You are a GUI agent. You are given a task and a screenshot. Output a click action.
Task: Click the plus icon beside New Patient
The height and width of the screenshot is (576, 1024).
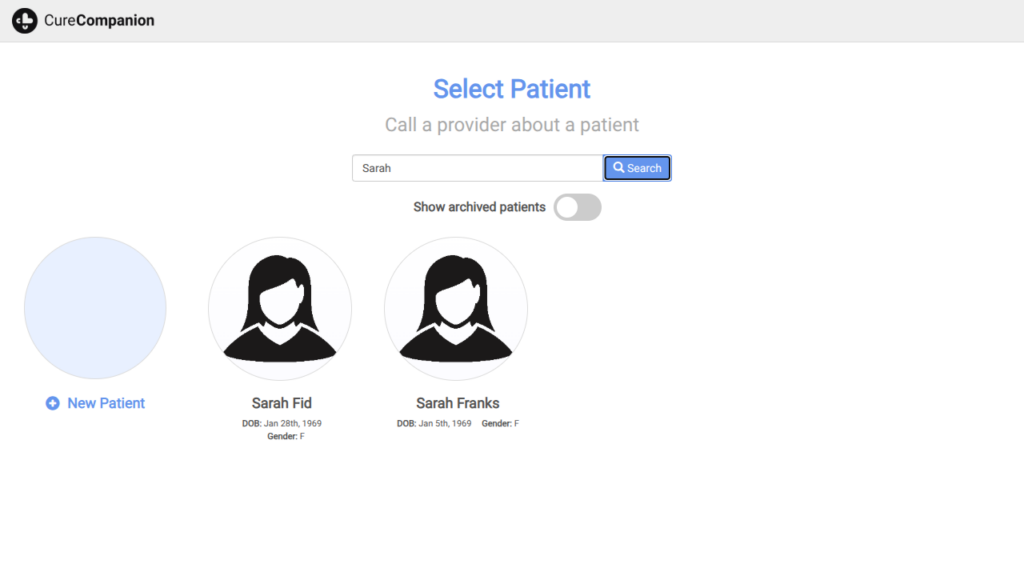pos(53,403)
